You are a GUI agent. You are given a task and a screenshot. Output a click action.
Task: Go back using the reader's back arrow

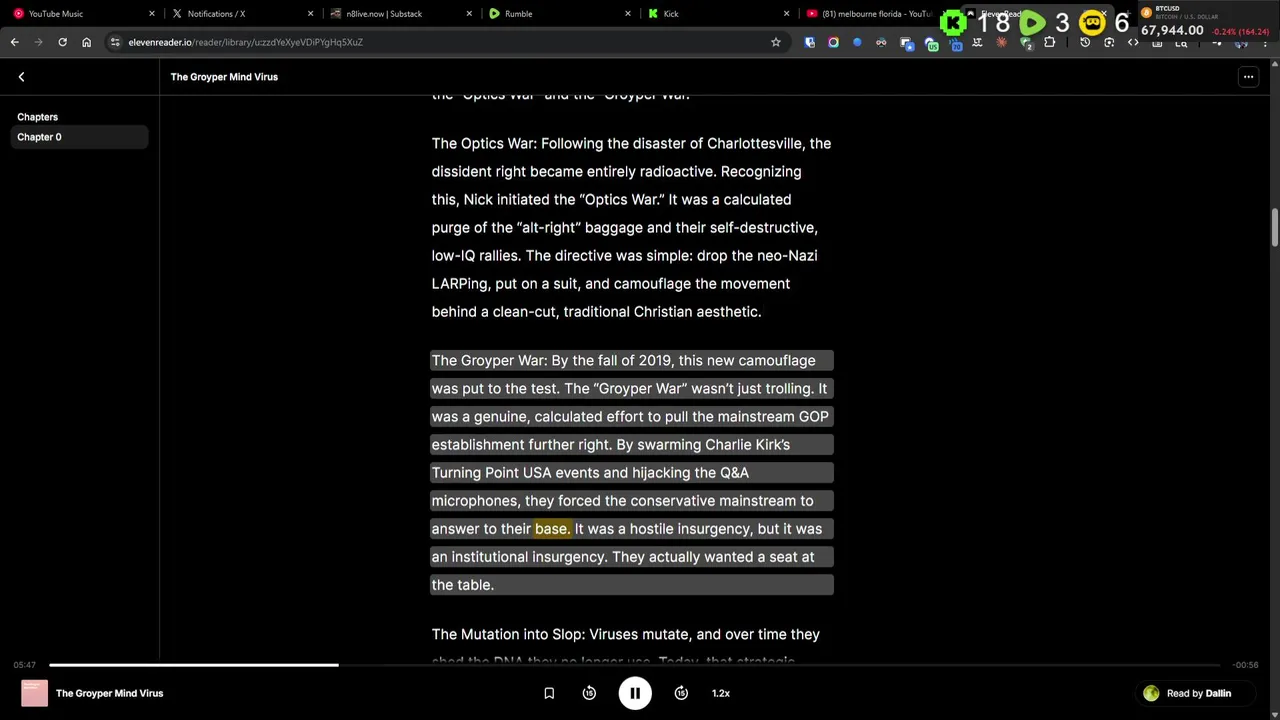(x=21, y=77)
